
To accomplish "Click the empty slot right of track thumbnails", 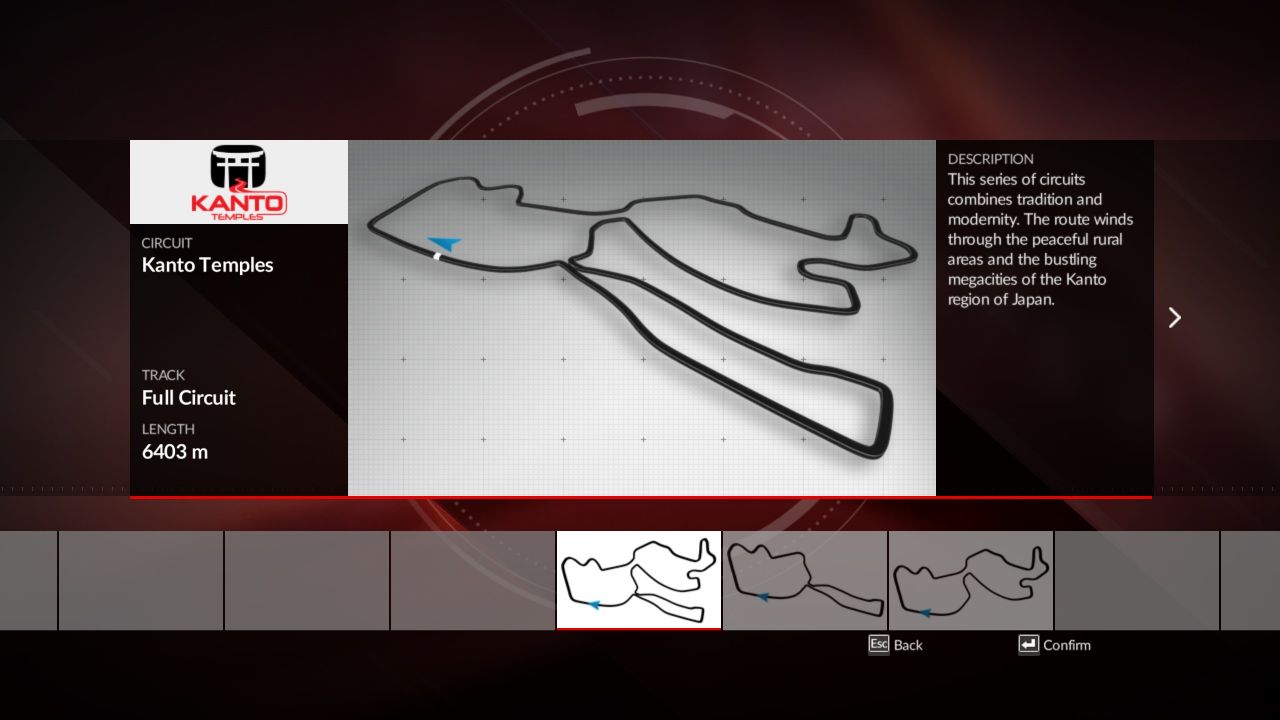I will (x=1136, y=580).
